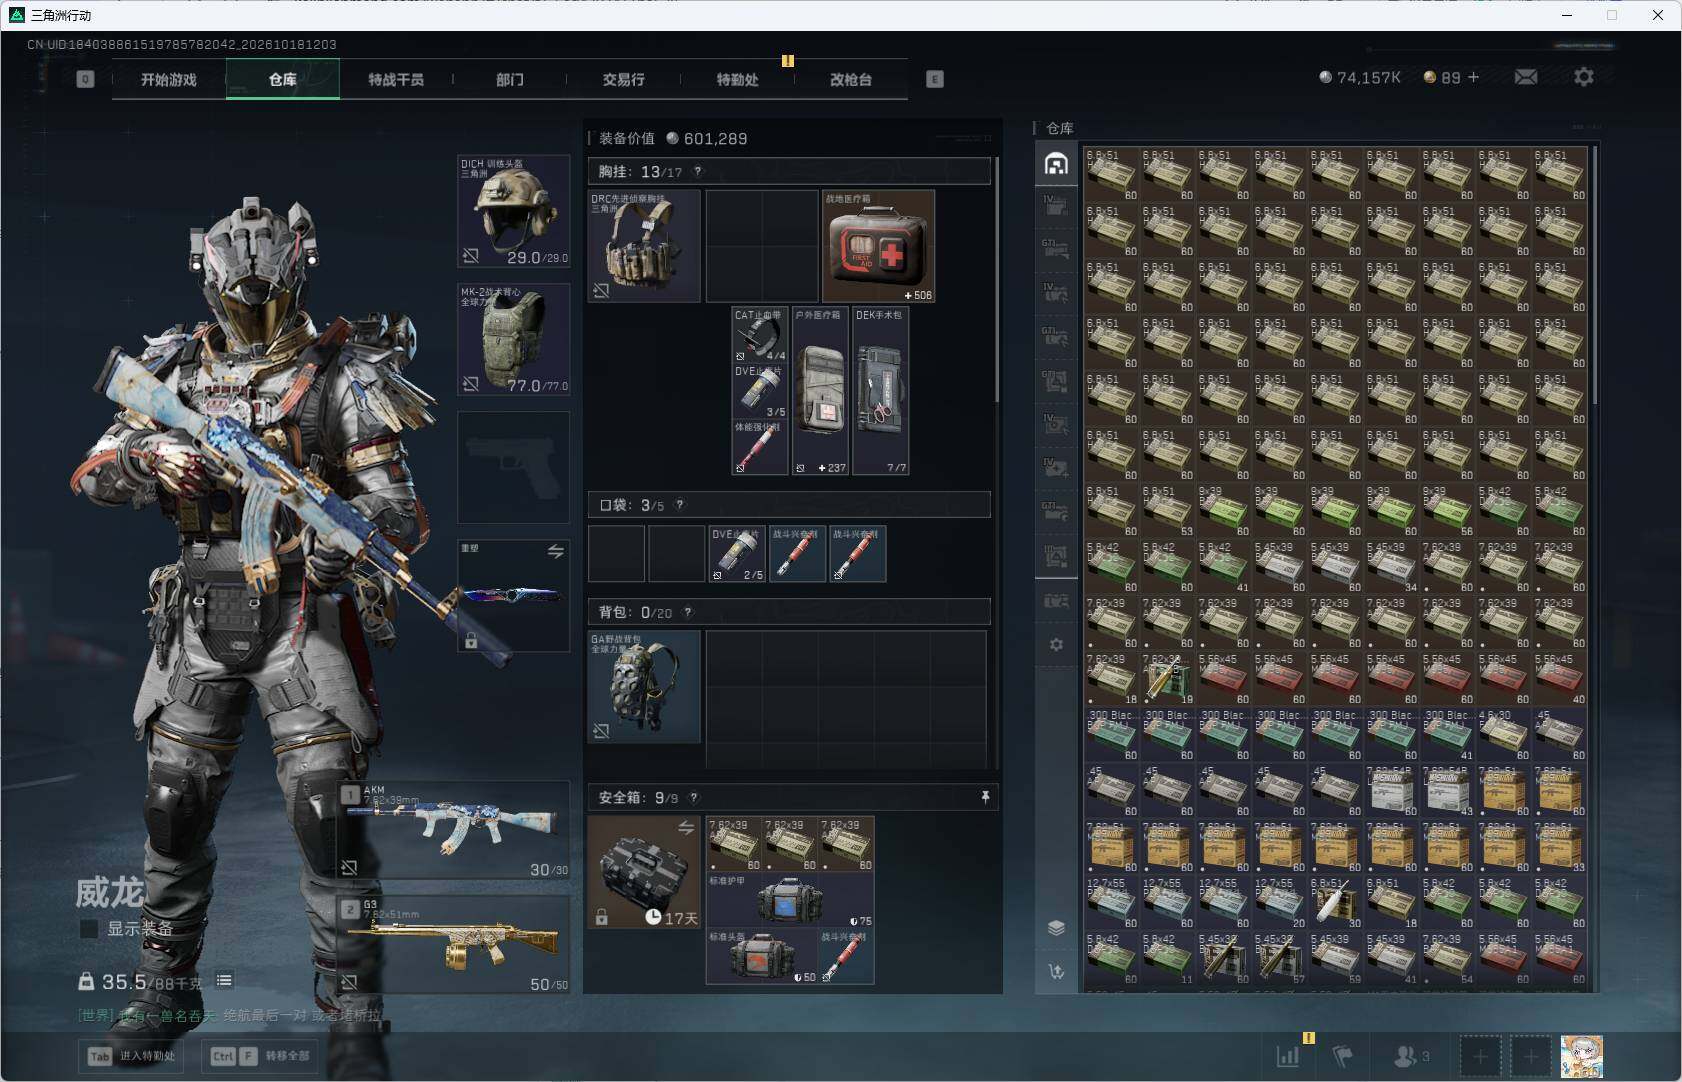
Task: Click the pin icon on safe box header
Action: (x=985, y=797)
